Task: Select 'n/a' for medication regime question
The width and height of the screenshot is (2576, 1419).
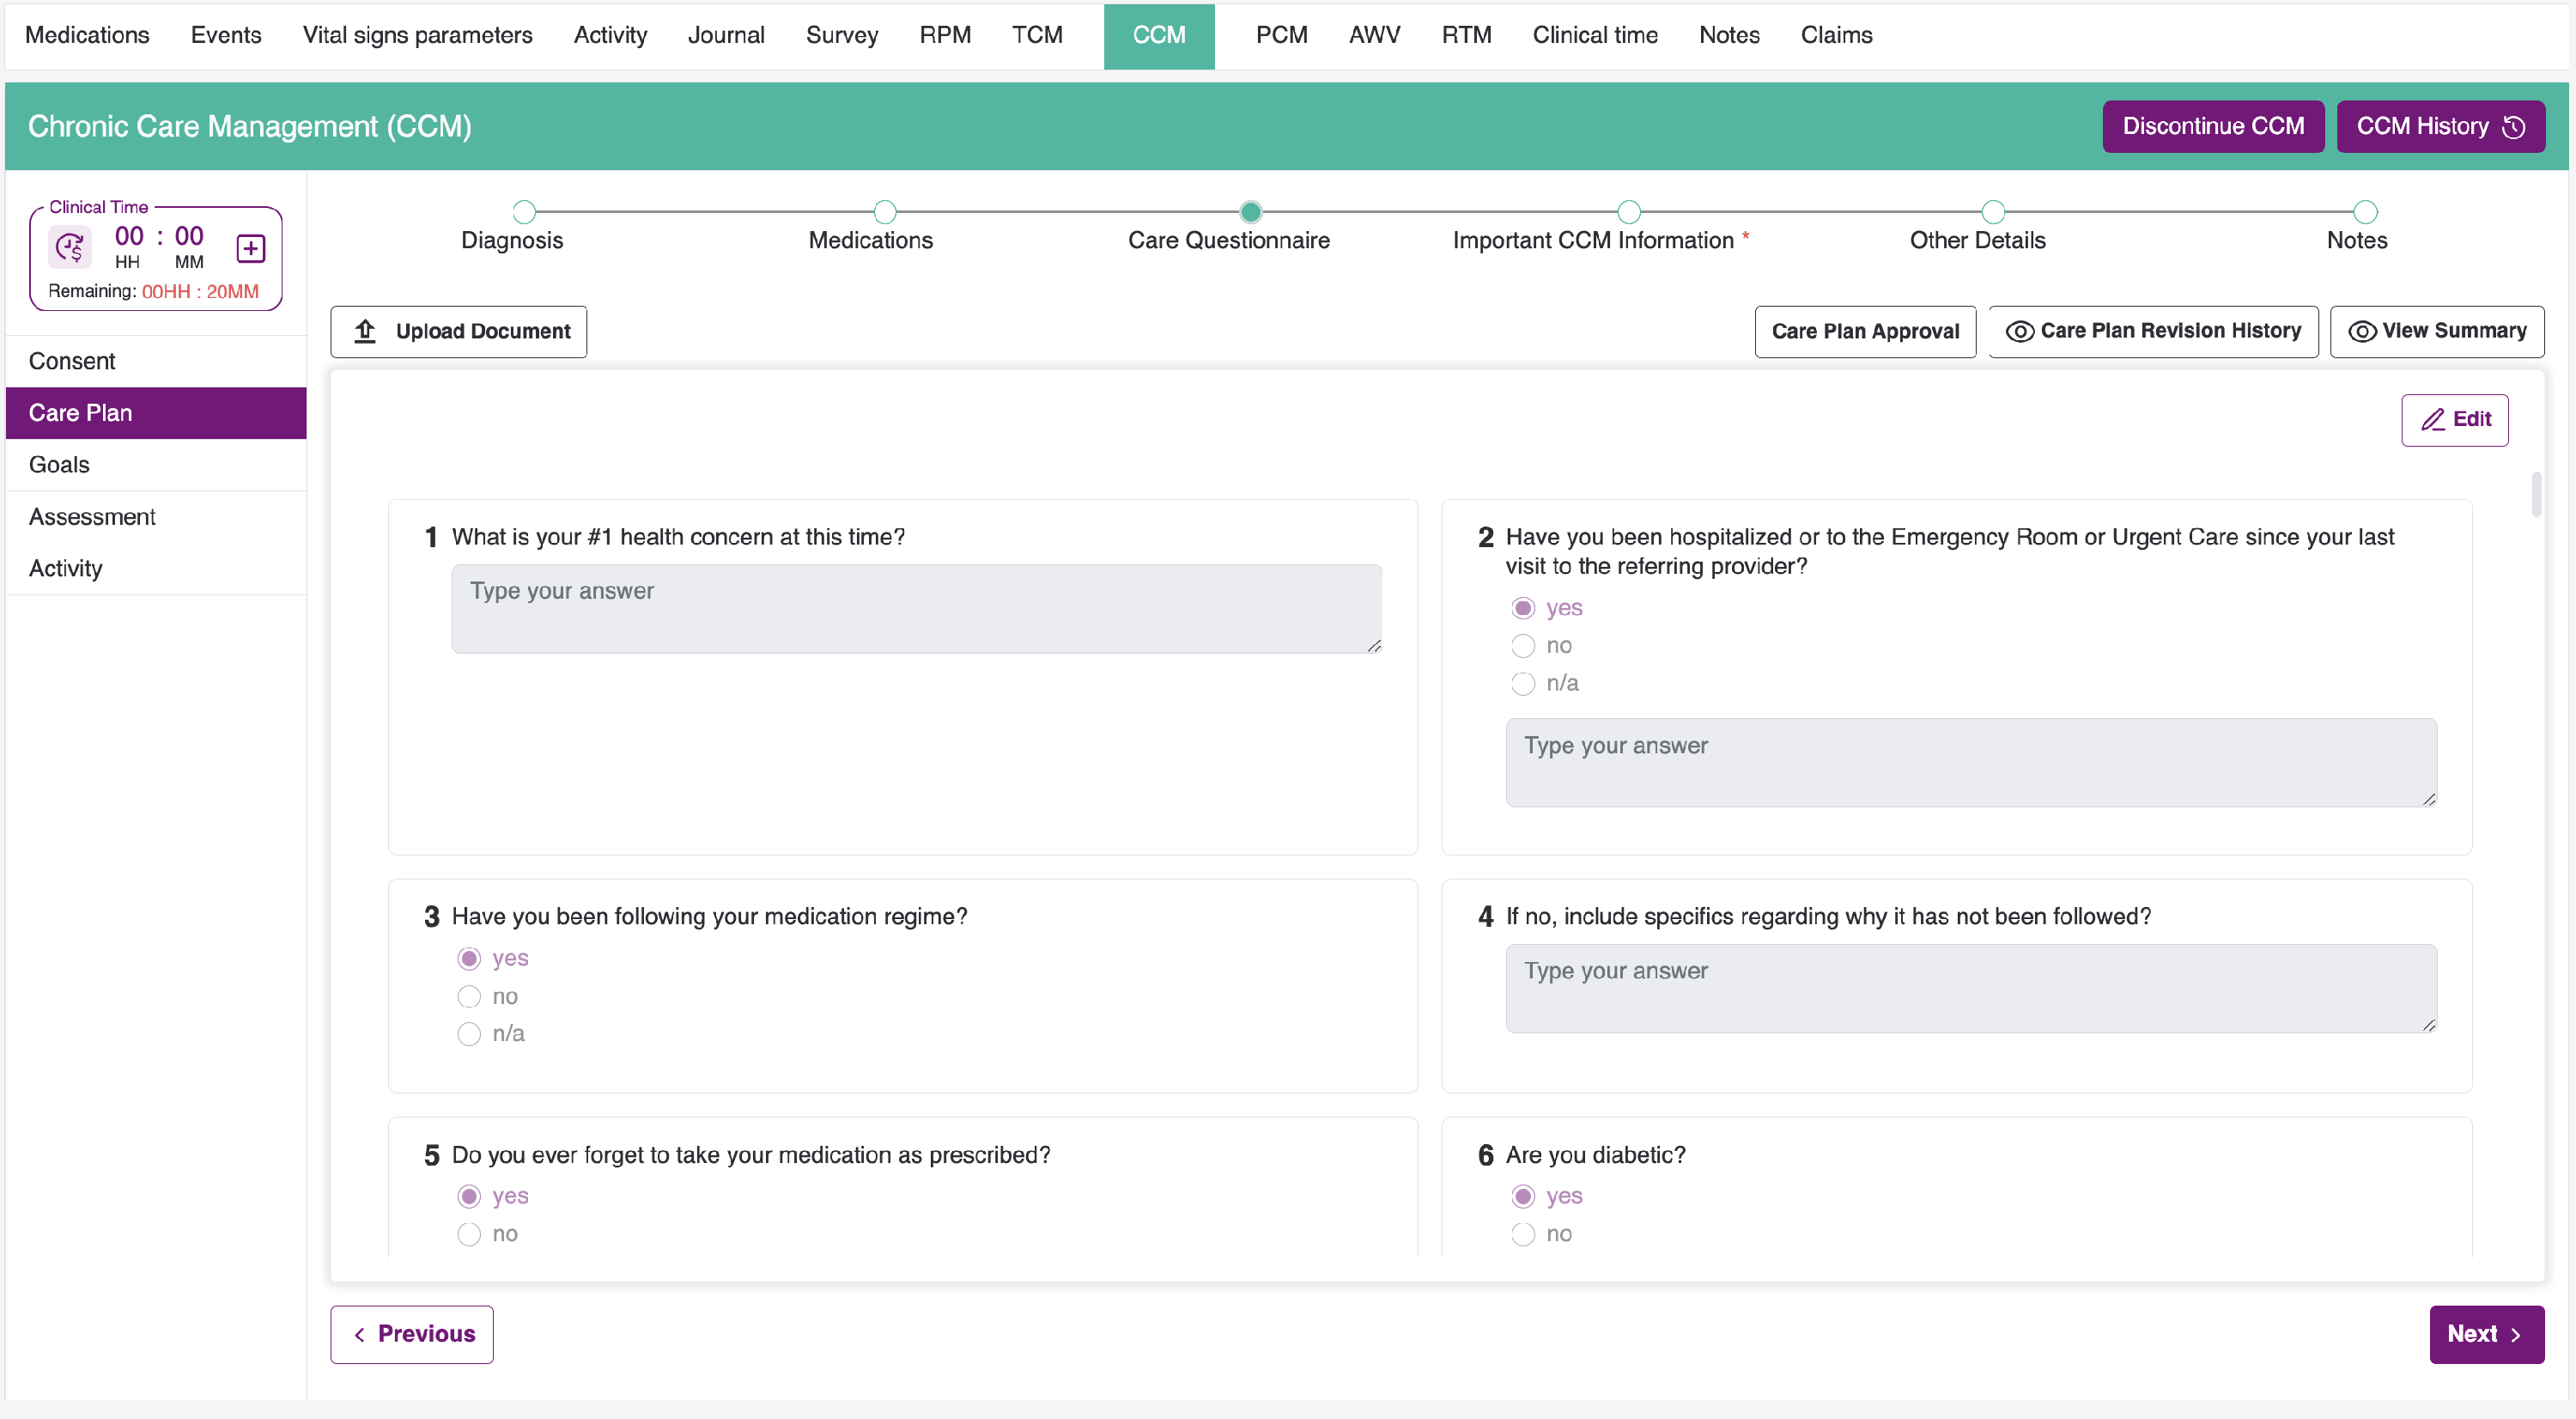Action: [469, 1034]
